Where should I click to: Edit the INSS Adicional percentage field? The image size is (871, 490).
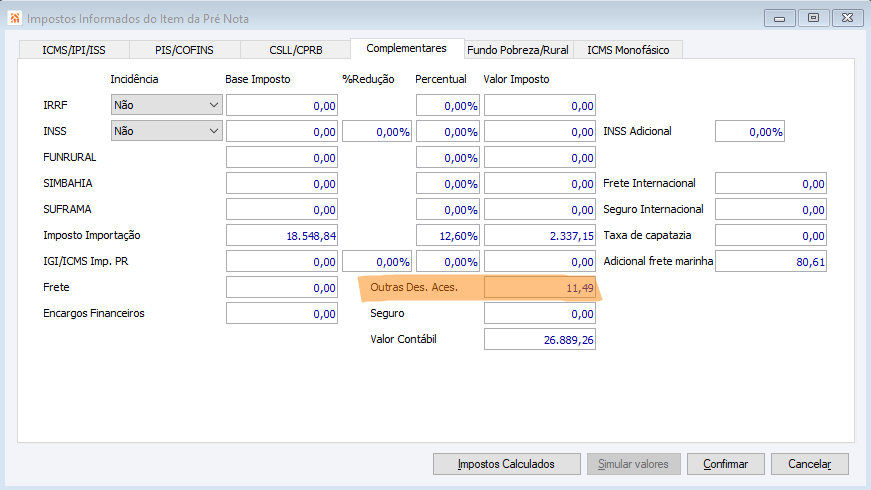pyautogui.click(x=750, y=132)
